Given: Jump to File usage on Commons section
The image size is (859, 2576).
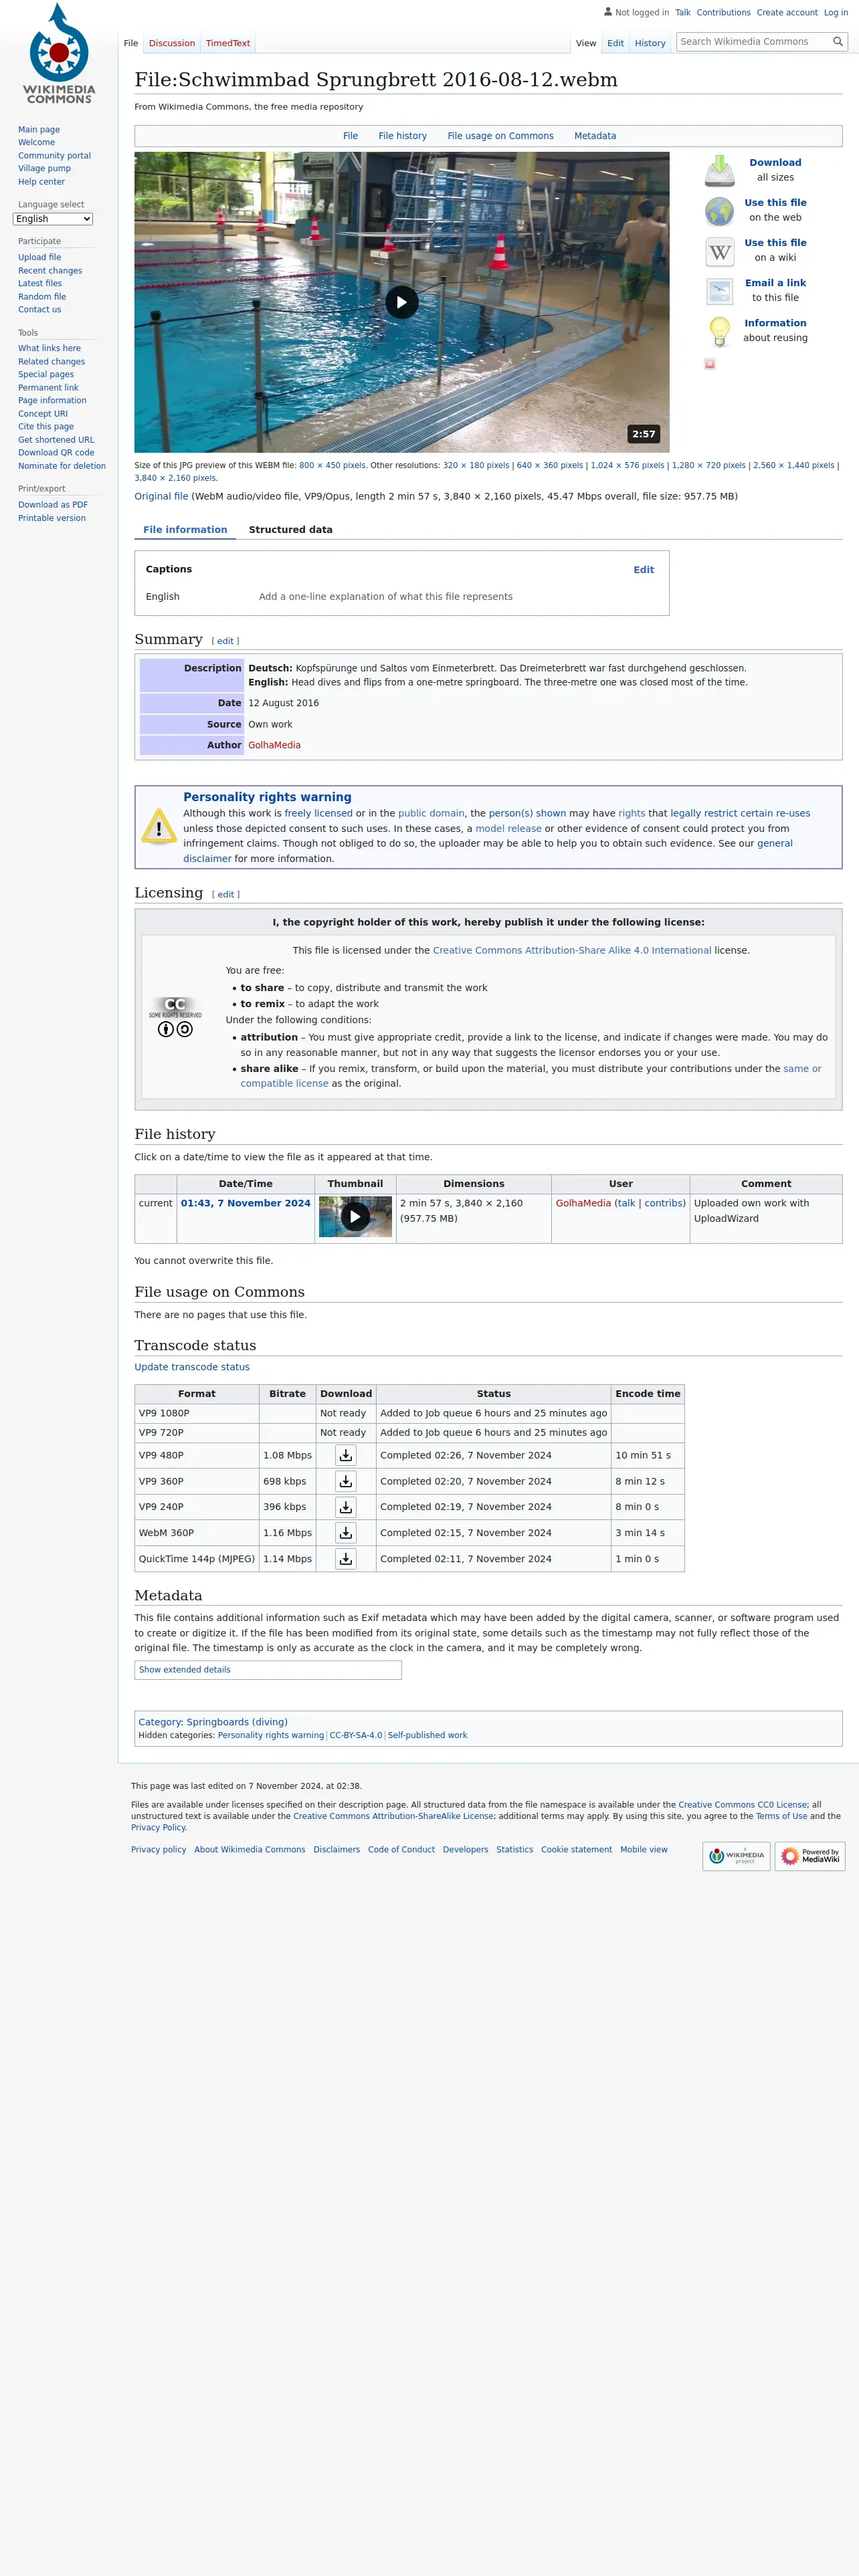Looking at the screenshot, I should [500, 136].
